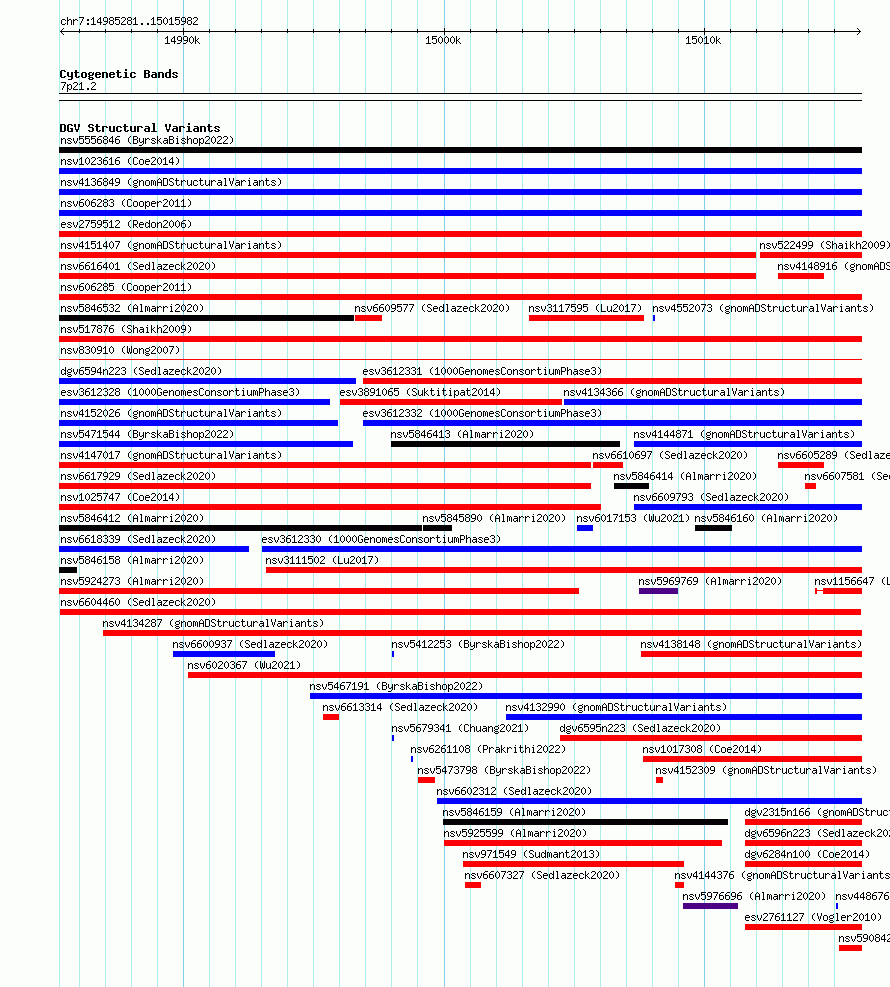Open the nsv1023616 (Coe2014) label
890x987 pixels.
click(120, 161)
